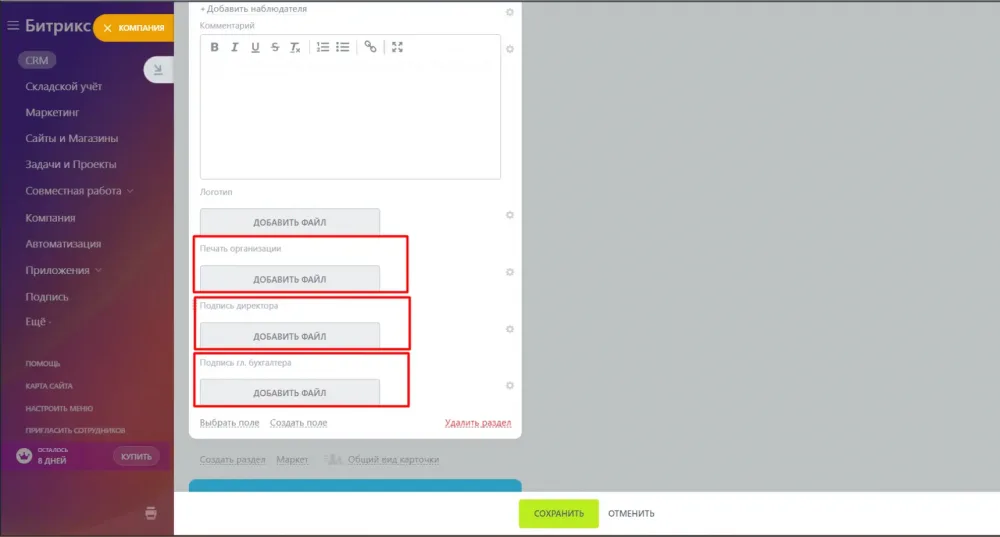Go to Маркетинг section

coord(52,112)
